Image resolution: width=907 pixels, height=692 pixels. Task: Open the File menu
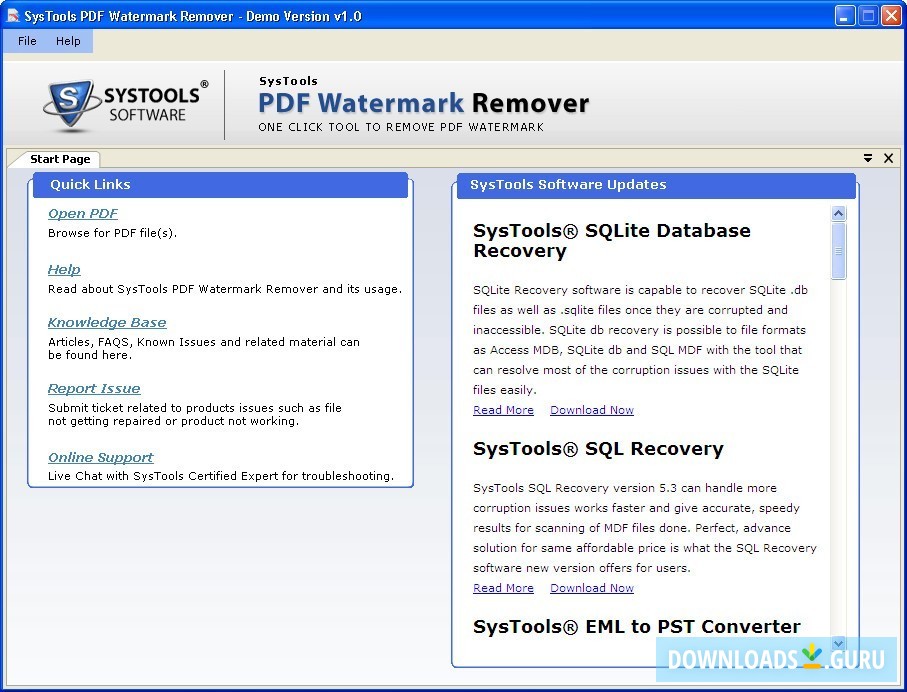pos(27,41)
